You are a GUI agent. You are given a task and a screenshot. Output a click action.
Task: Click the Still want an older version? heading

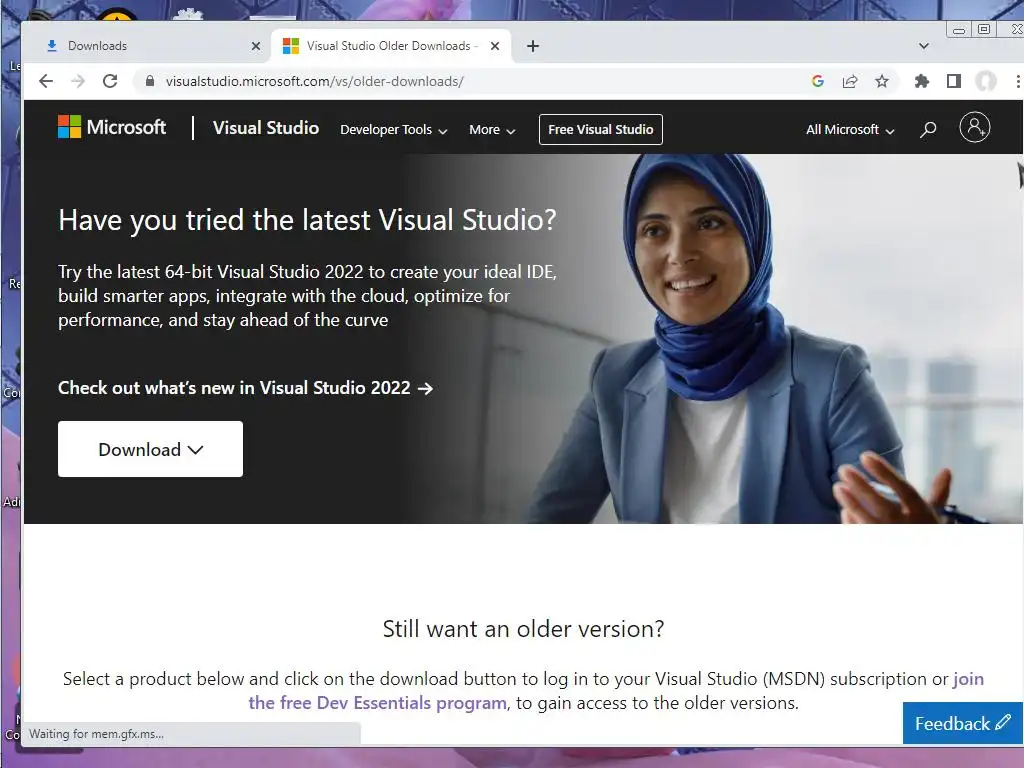[x=523, y=629]
